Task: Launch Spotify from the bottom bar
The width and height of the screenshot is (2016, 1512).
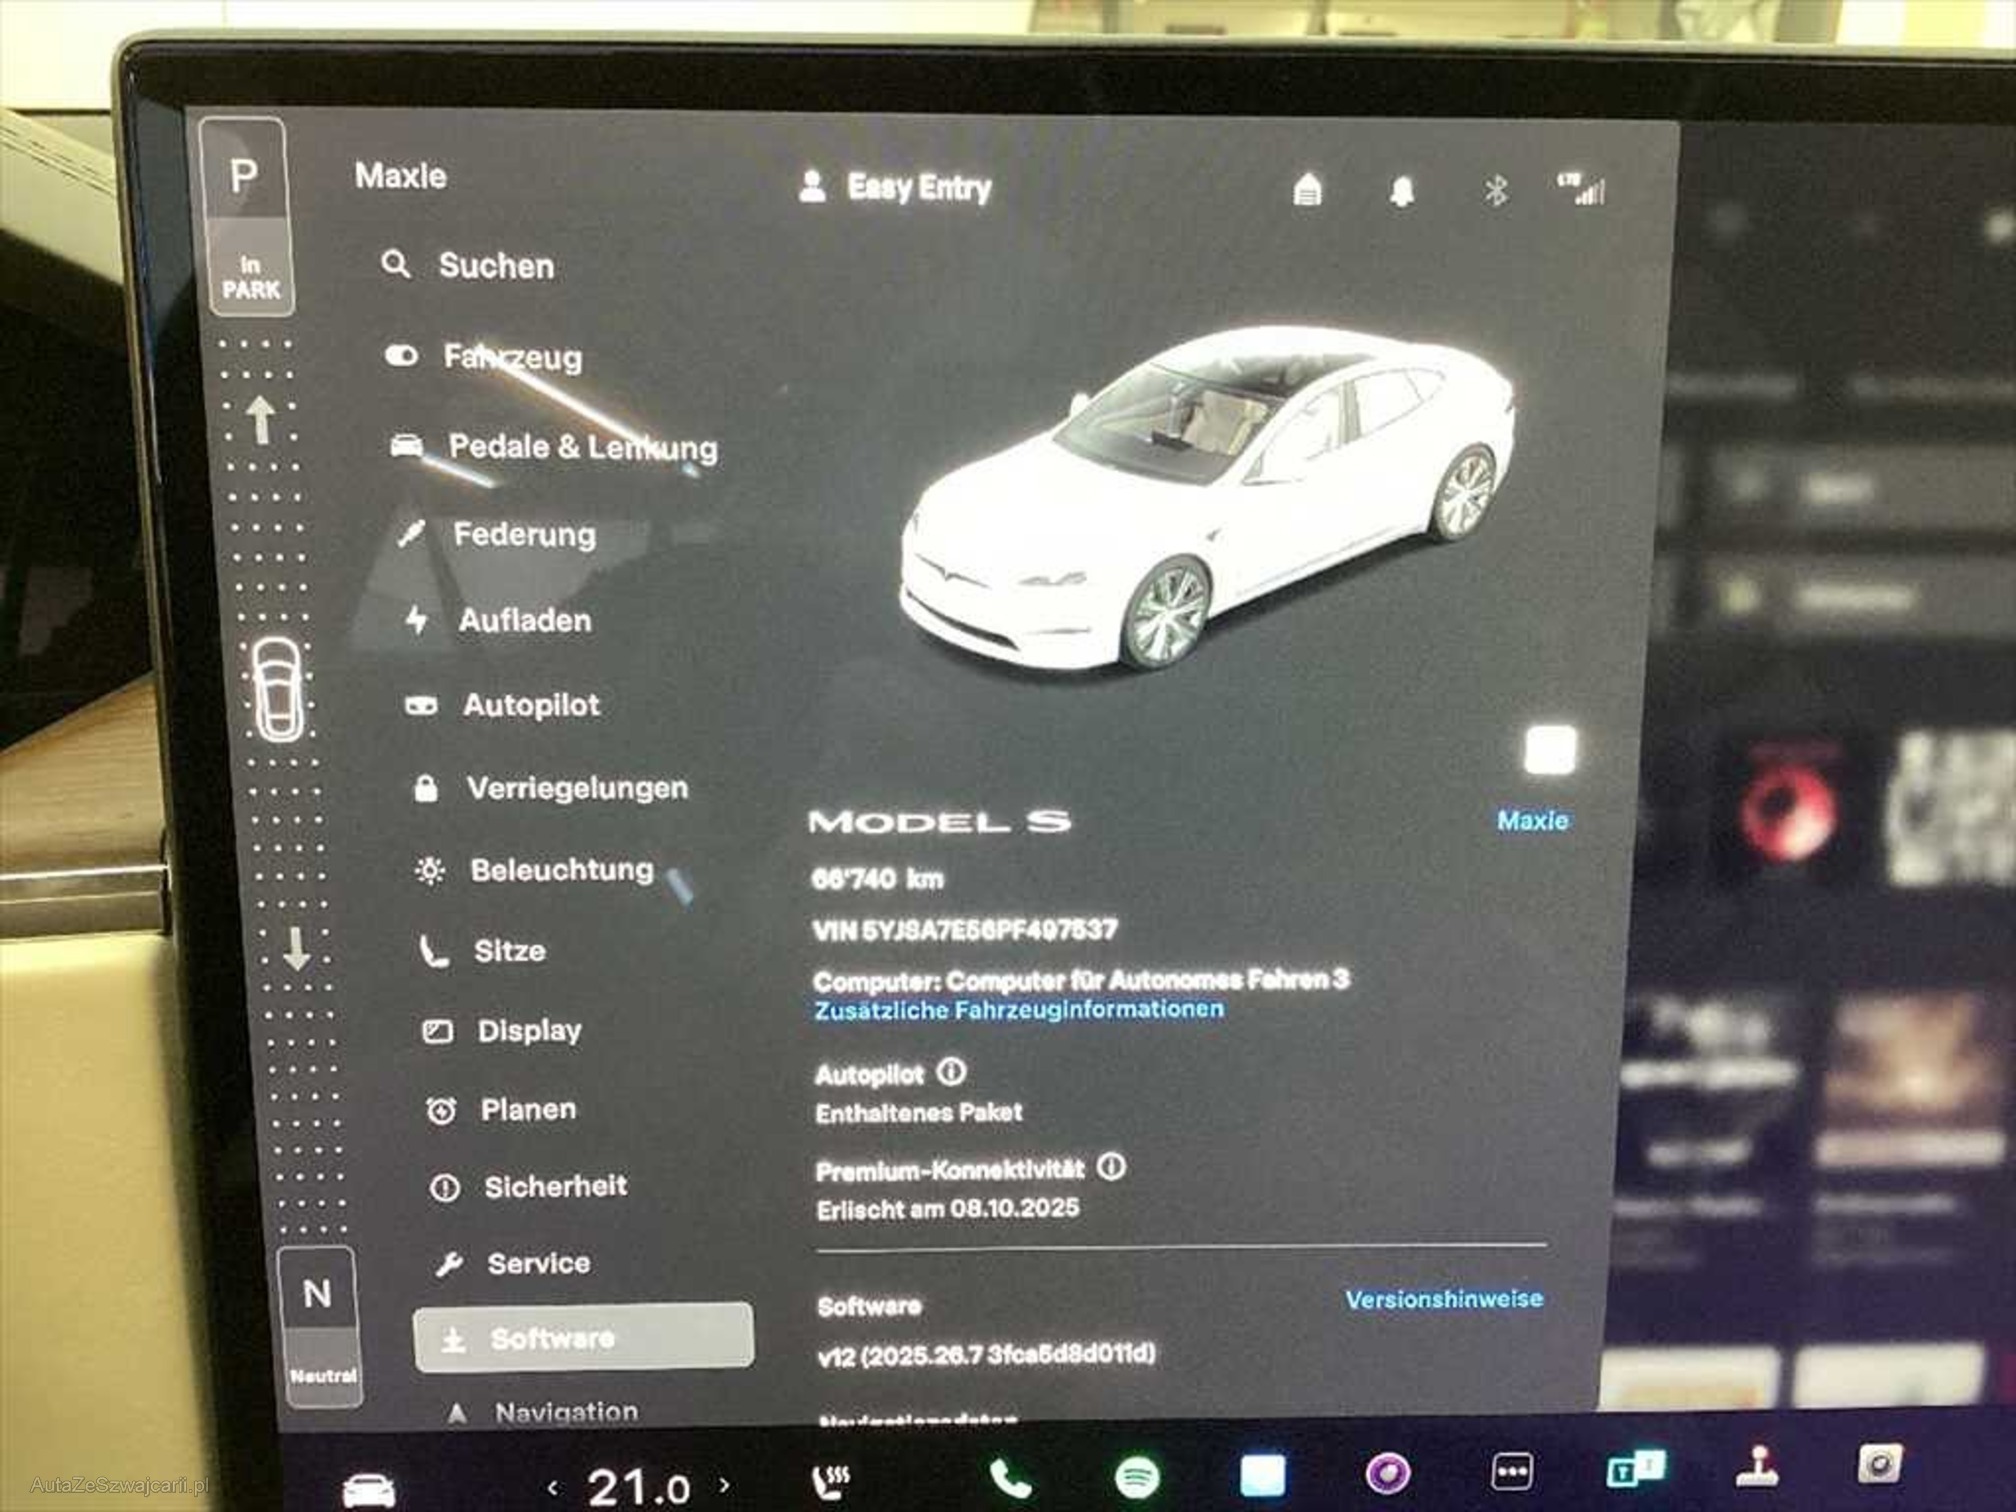Action: coord(1136,1475)
